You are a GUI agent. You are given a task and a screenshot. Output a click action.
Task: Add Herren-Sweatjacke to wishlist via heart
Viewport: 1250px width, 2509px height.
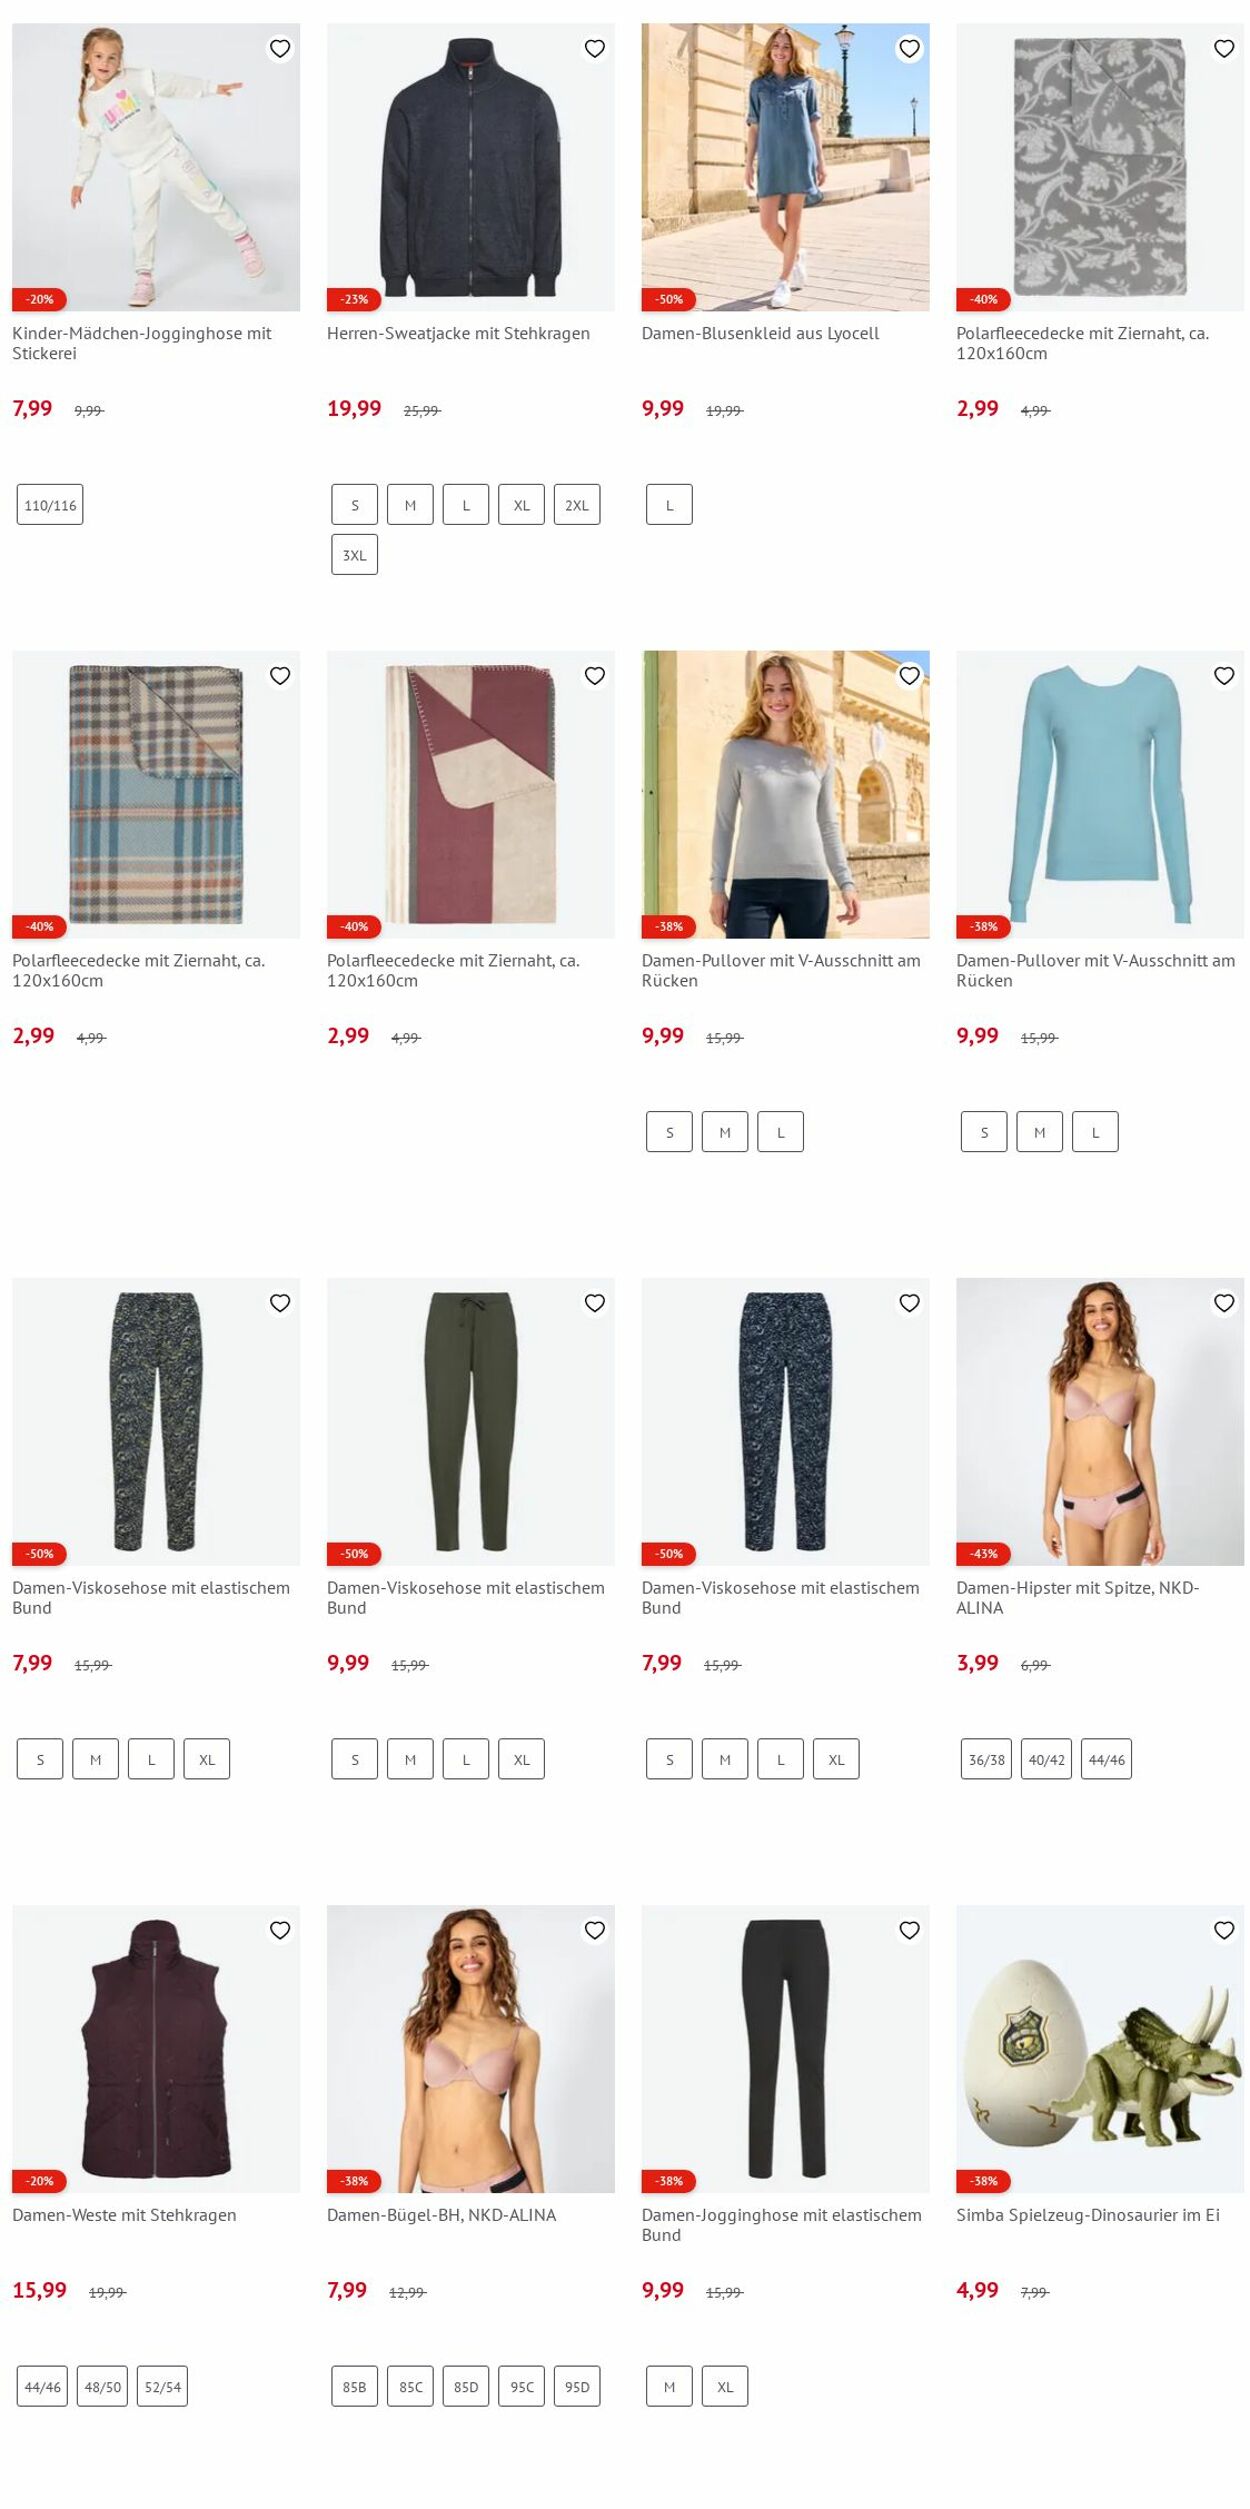pyautogui.click(x=595, y=49)
